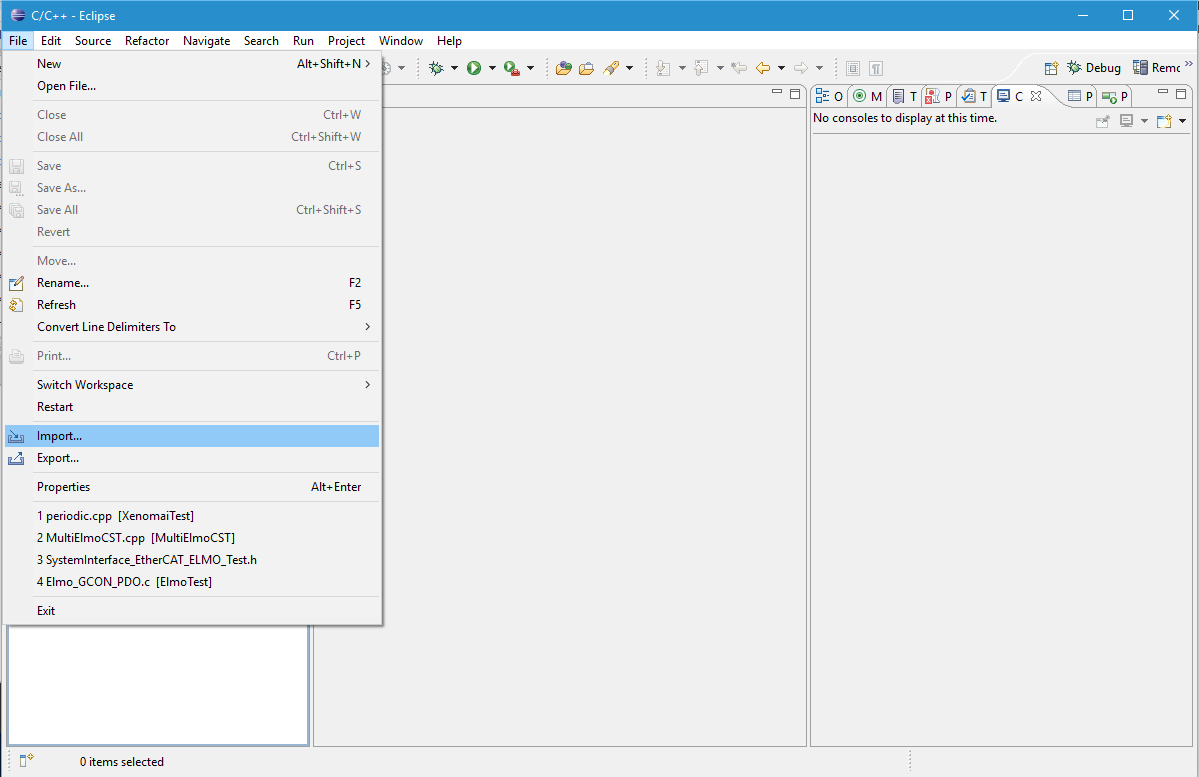1199x777 pixels.
Task: Open the Navigate menu
Action: pos(206,41)
